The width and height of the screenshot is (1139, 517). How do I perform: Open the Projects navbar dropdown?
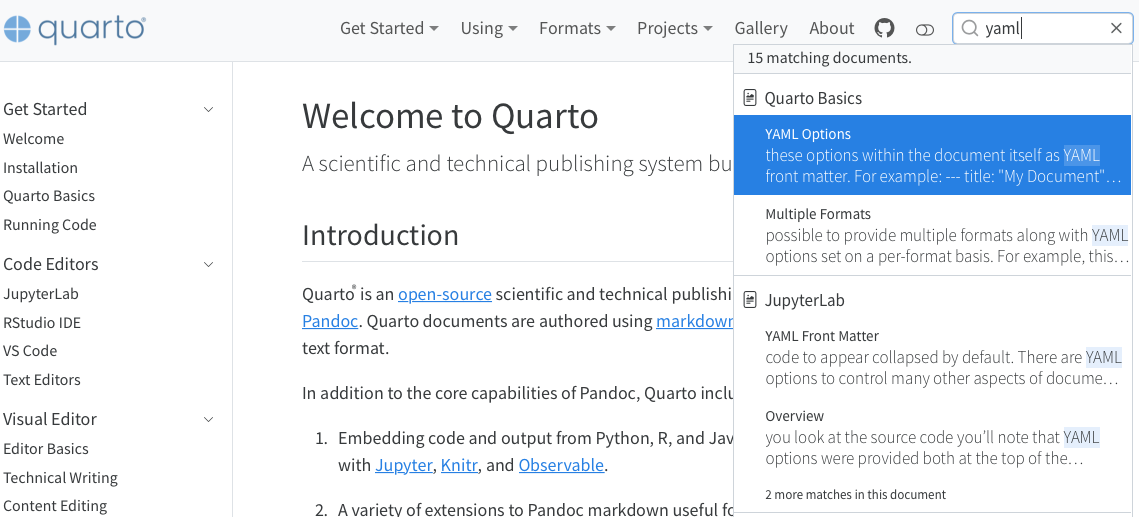point(674,29)
